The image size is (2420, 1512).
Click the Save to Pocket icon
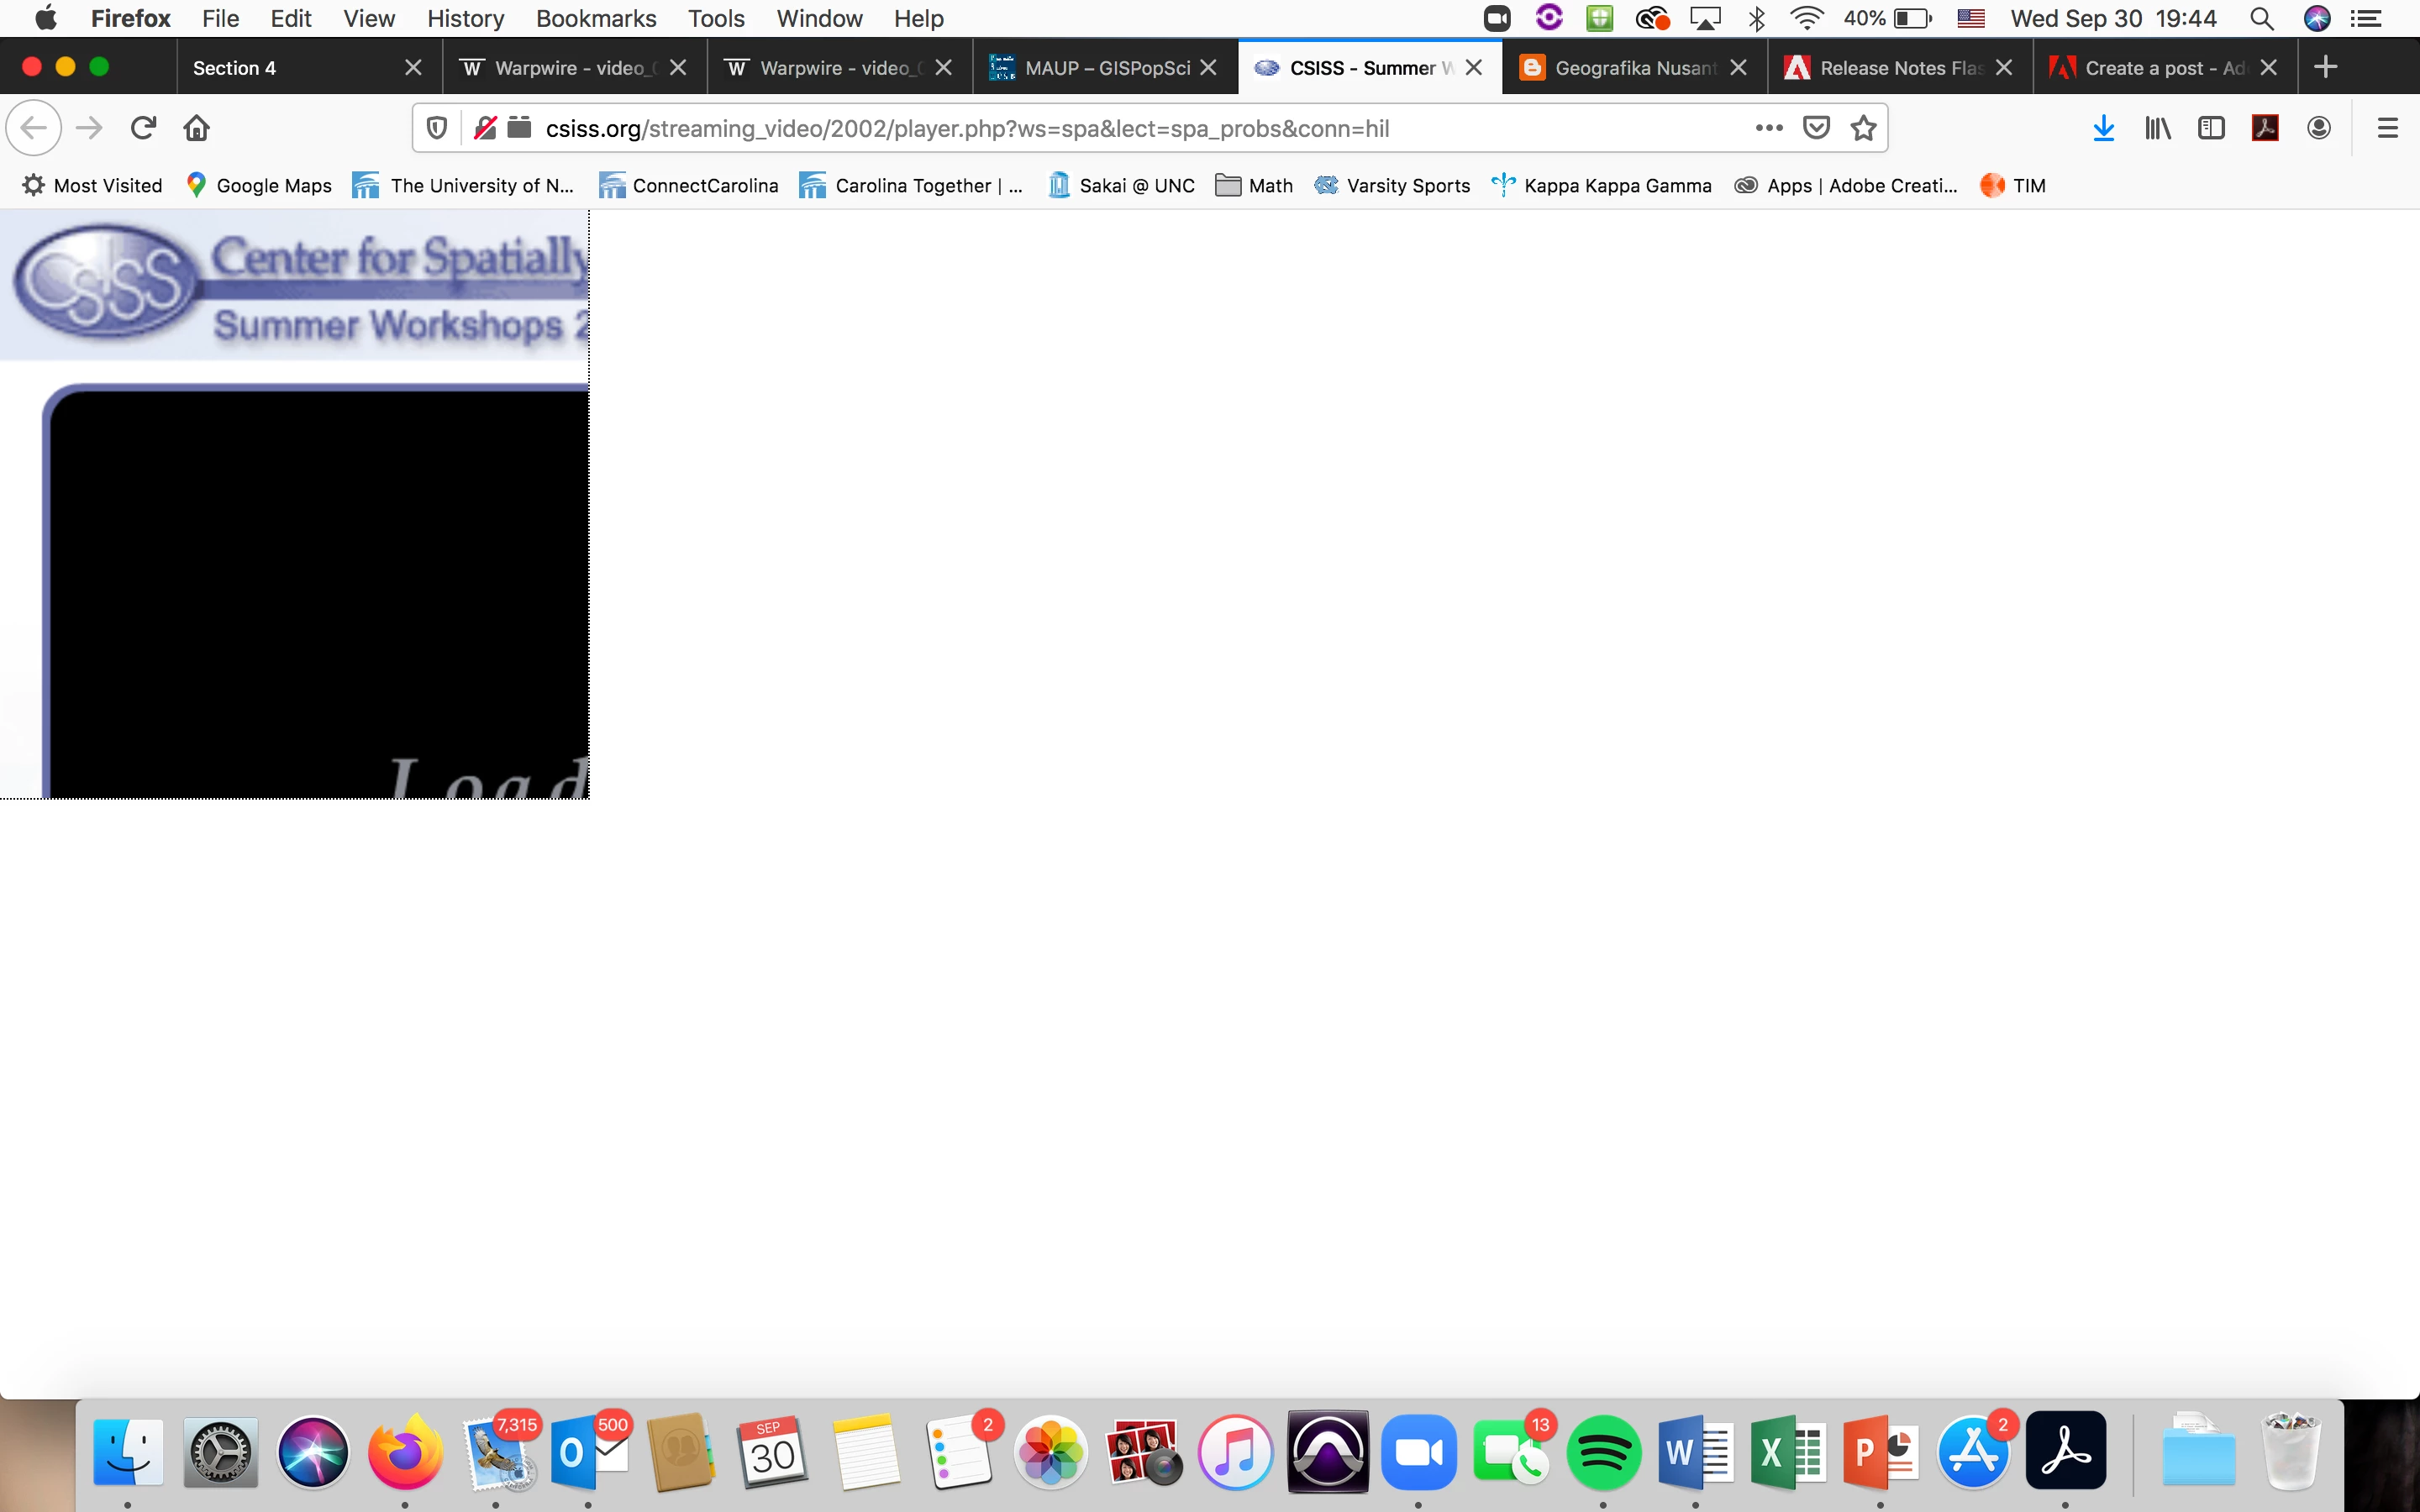pos(1816,128)
